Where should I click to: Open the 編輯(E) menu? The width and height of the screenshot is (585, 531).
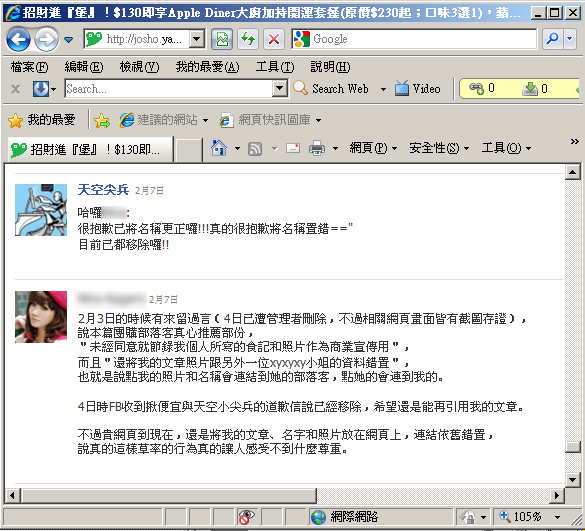84,67
